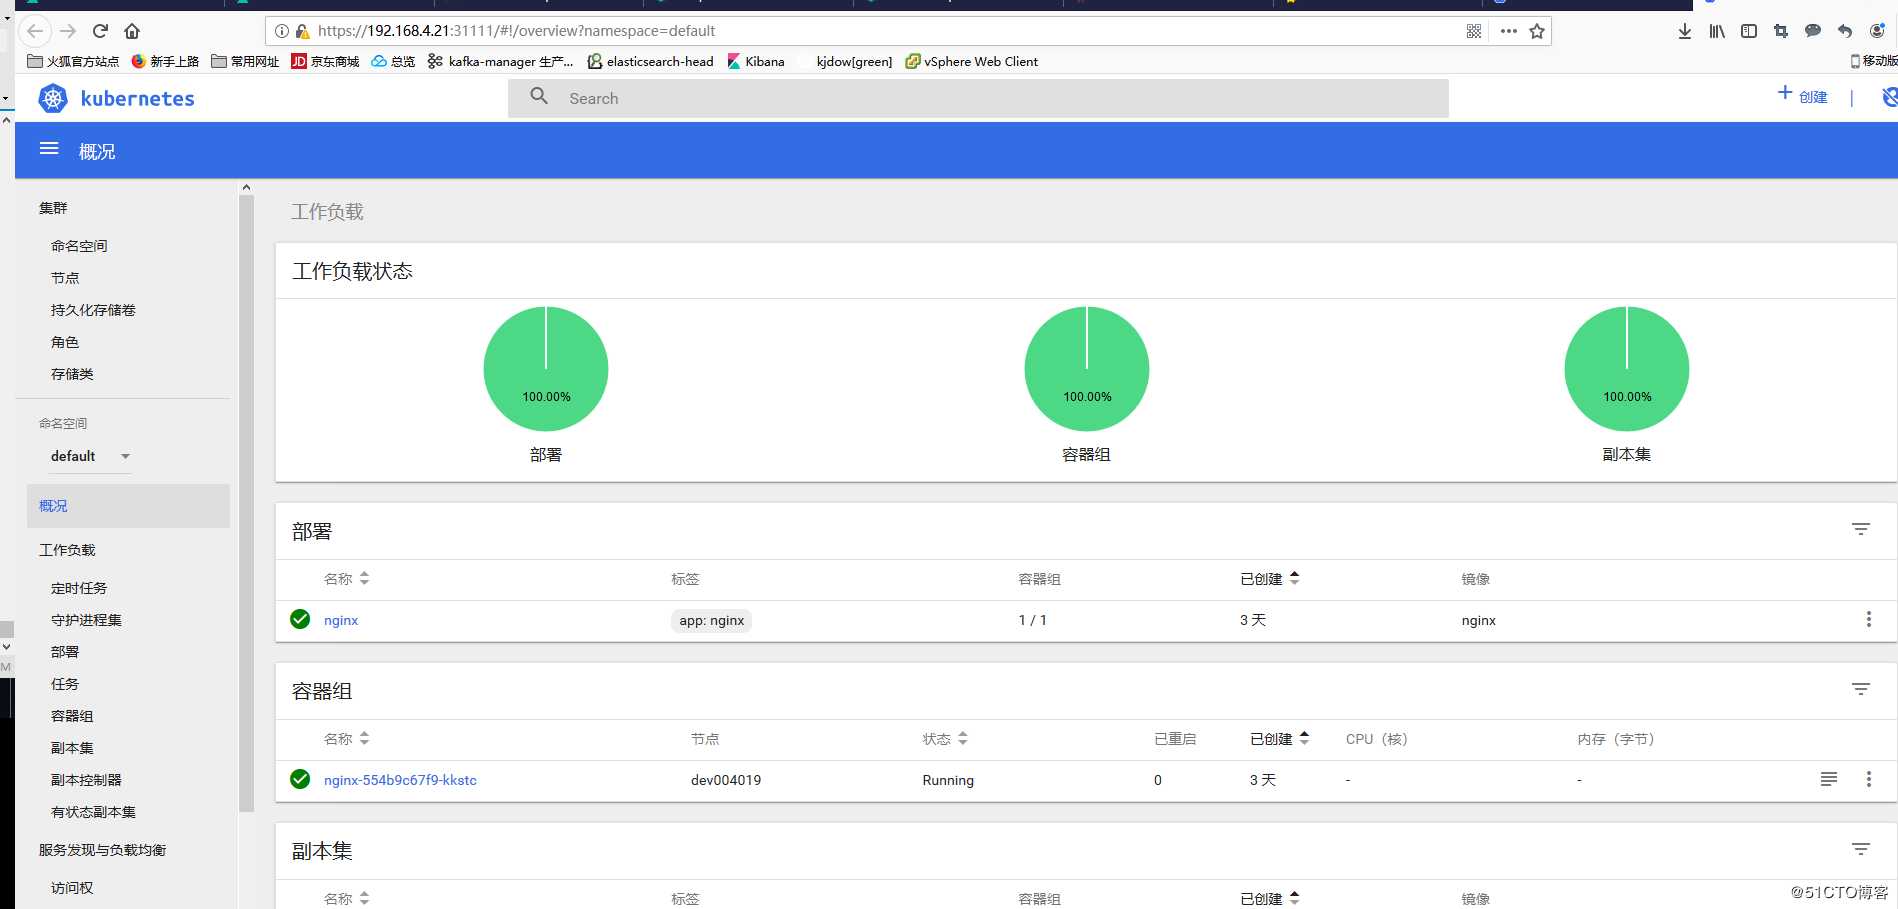Open elasticsearch-head bookmark

click(x=650, y=61)
